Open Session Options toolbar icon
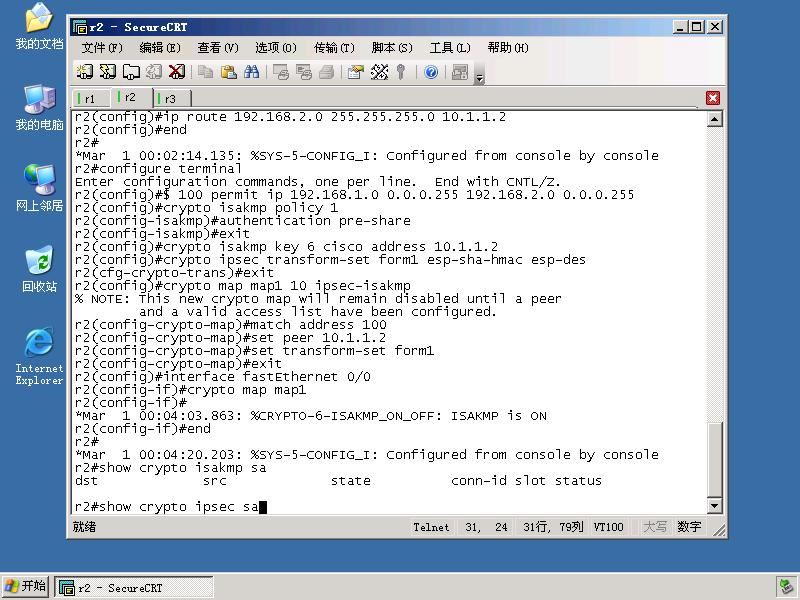 356,72
